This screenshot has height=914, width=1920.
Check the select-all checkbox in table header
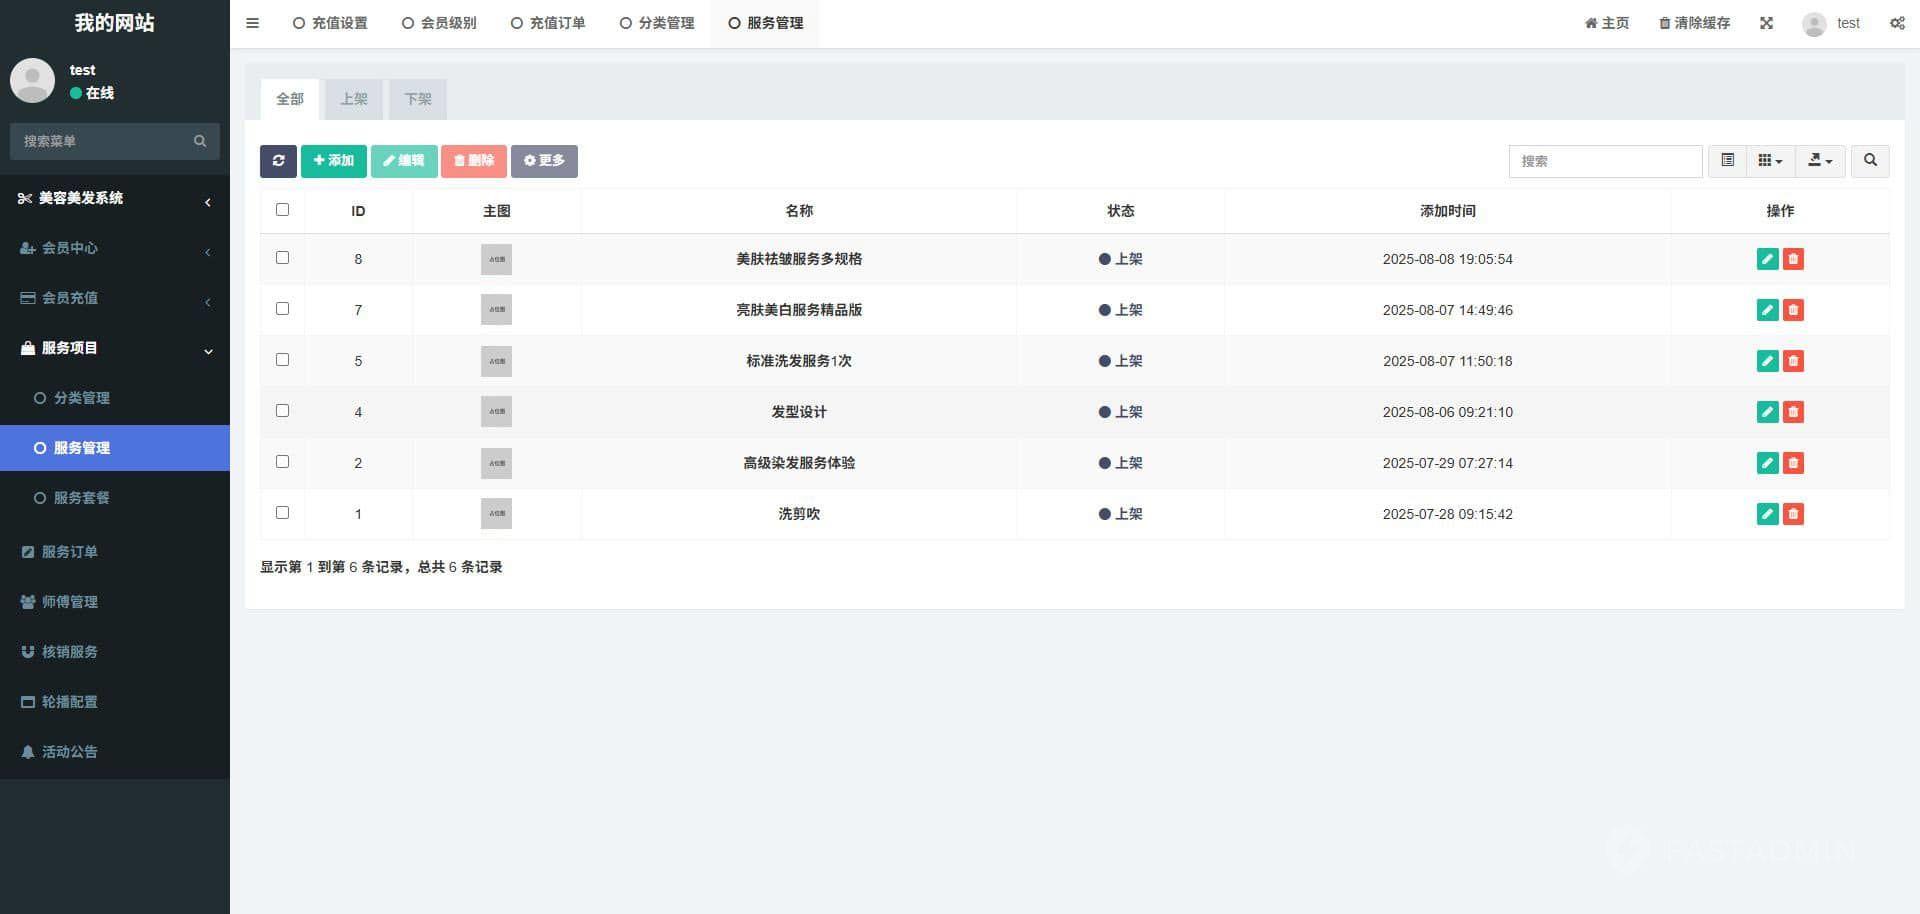pos(282,210)
